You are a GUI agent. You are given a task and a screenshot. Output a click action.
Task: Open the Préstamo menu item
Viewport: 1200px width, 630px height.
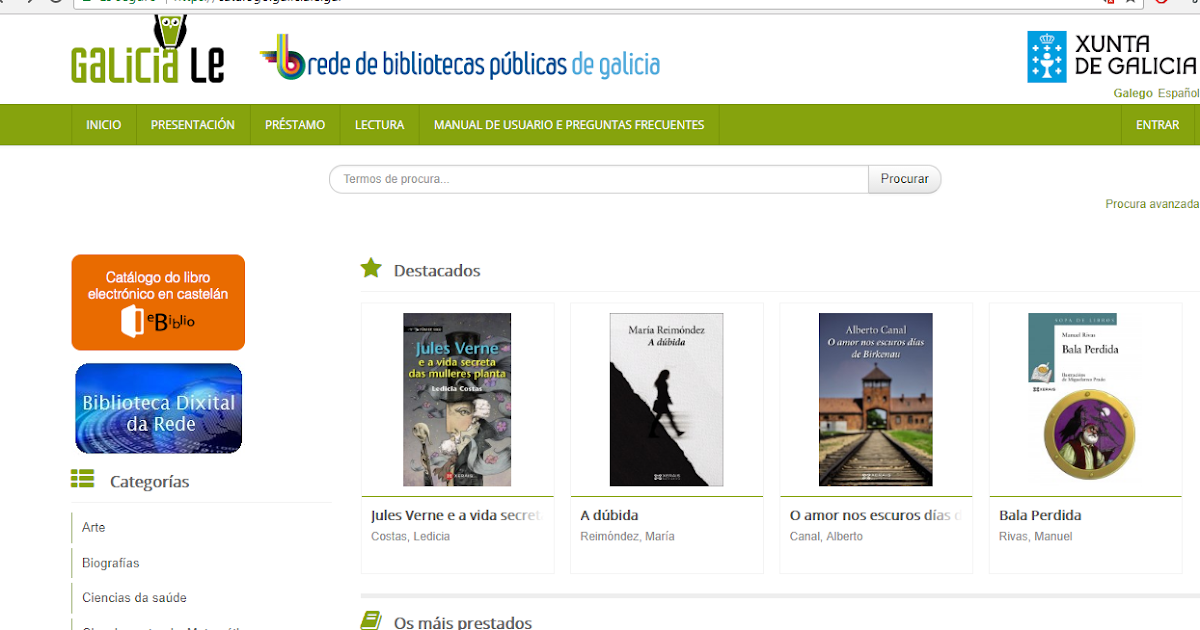point(295,125)
